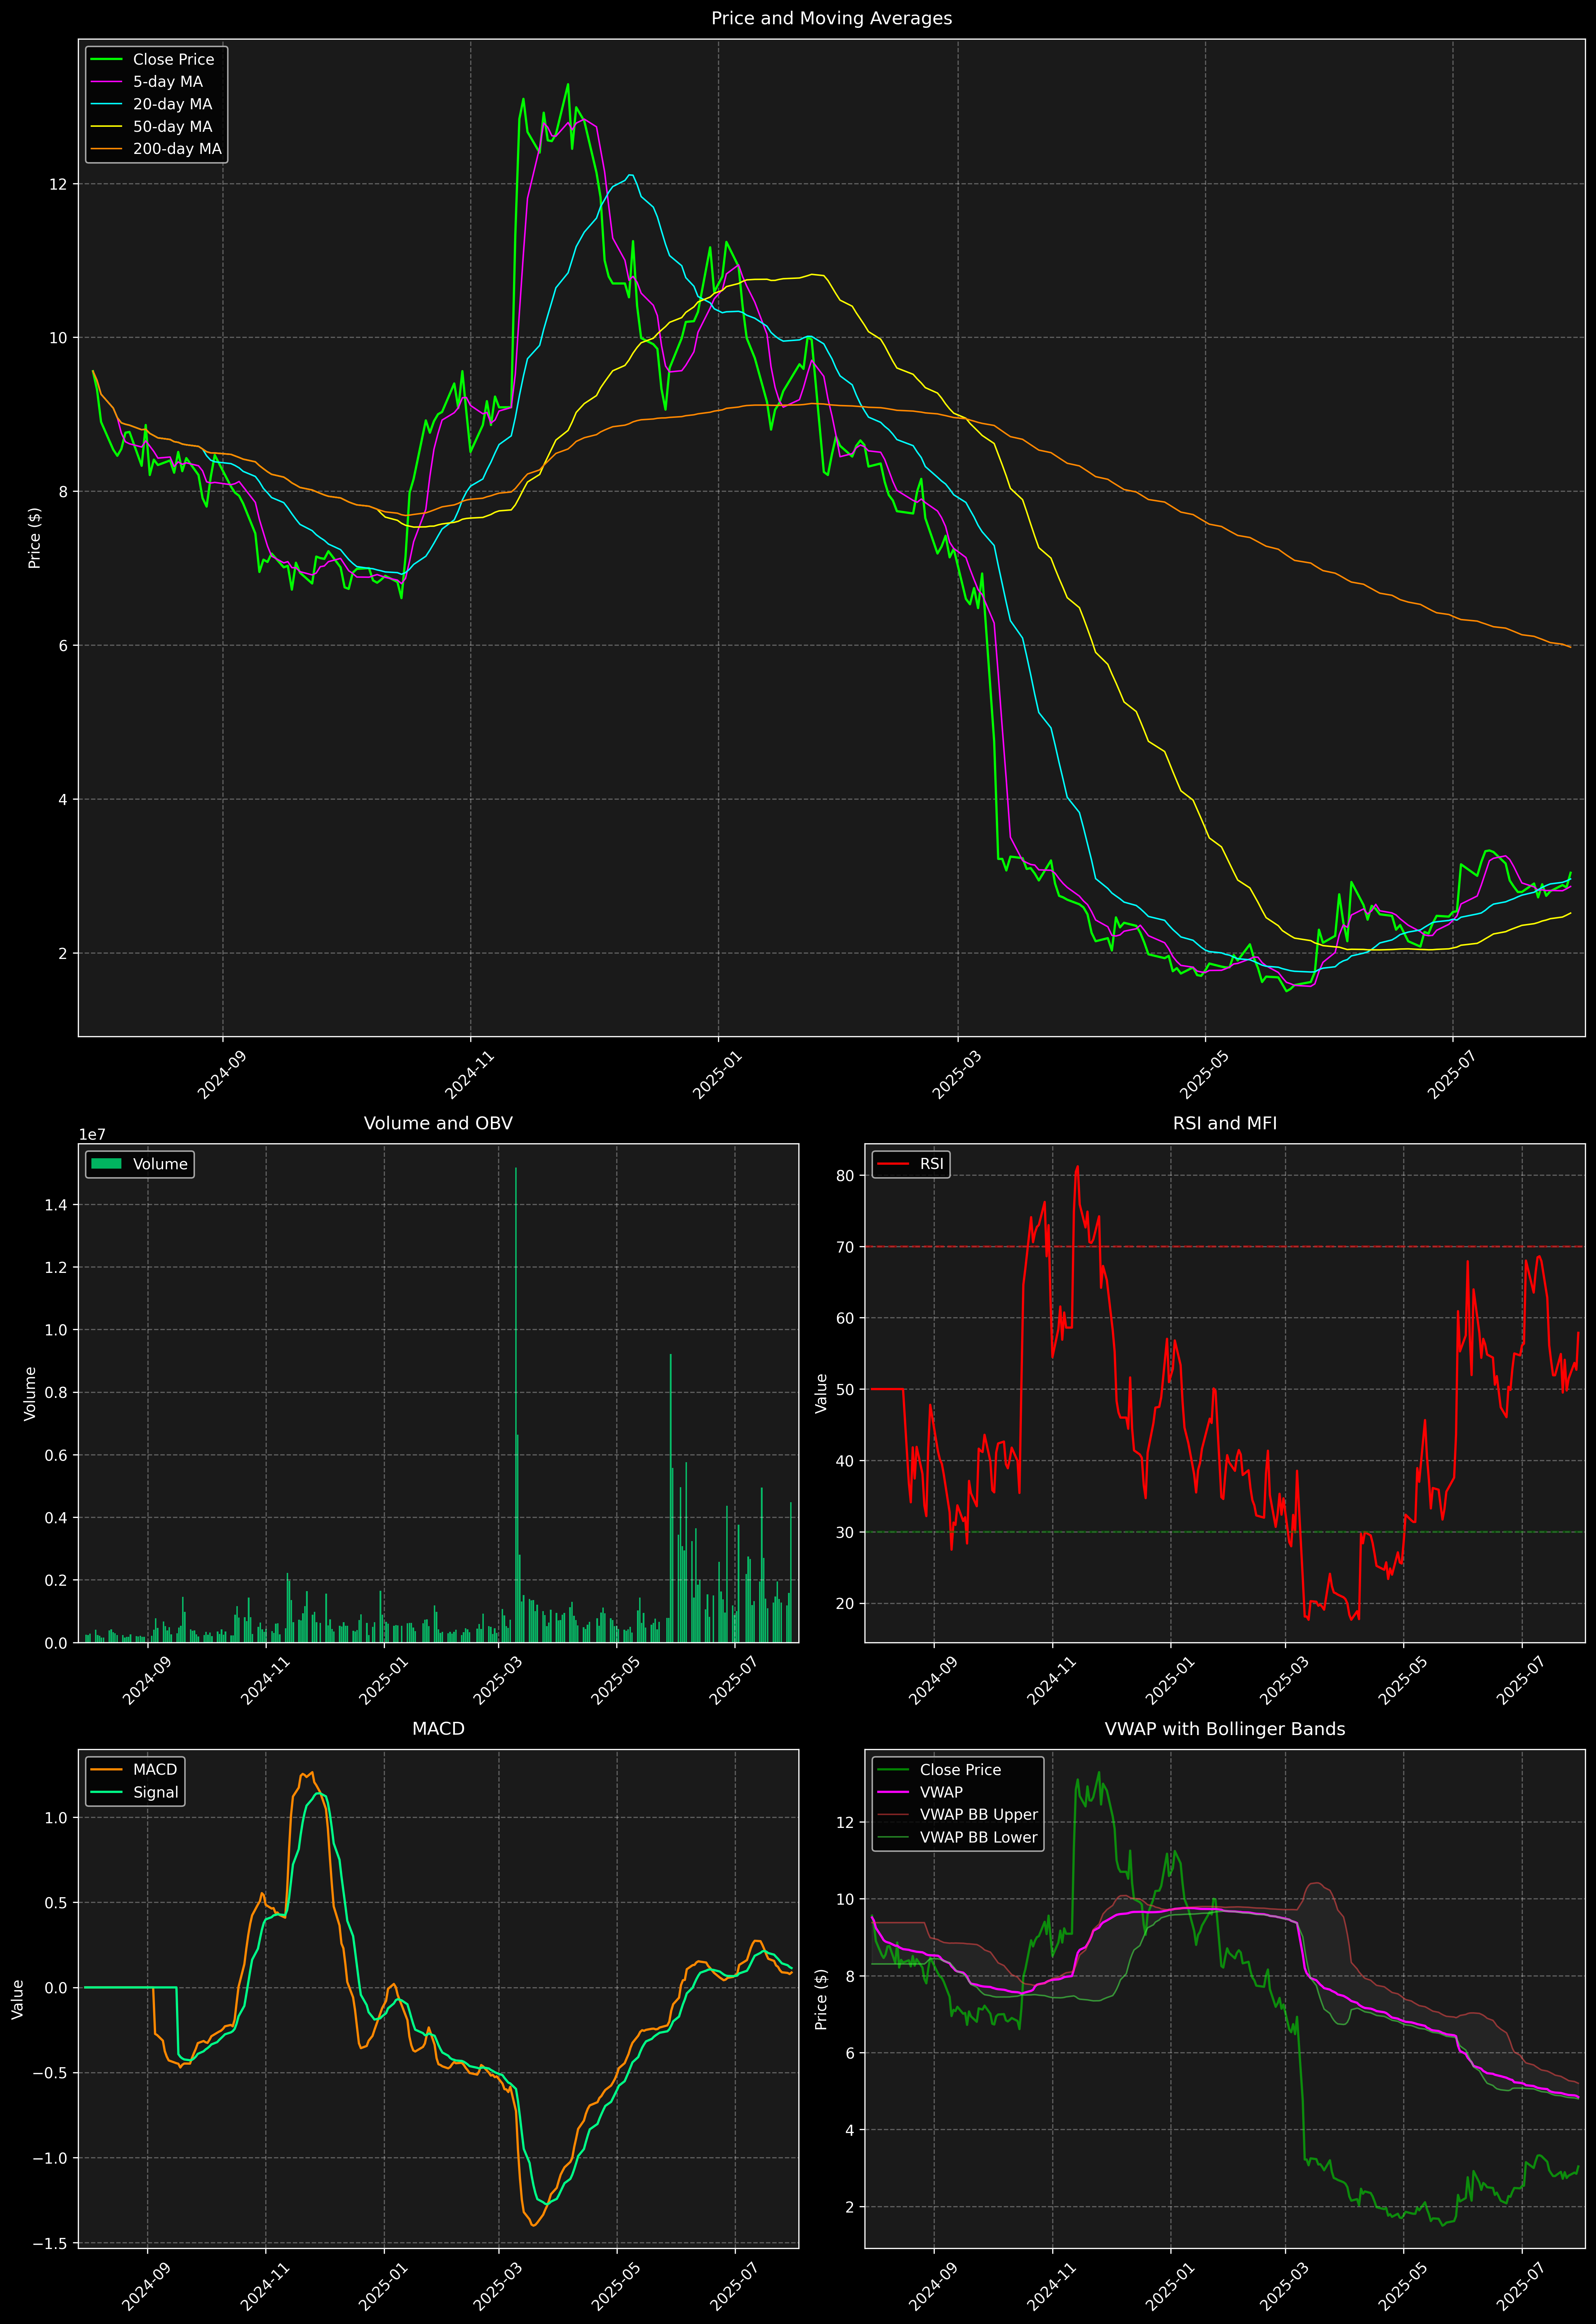Image resolution: width=1596 pixels, height=2324 pixels.
Task: Click '6' y-tick in Price and Moving Averages chart
Action: coord(63,646)
